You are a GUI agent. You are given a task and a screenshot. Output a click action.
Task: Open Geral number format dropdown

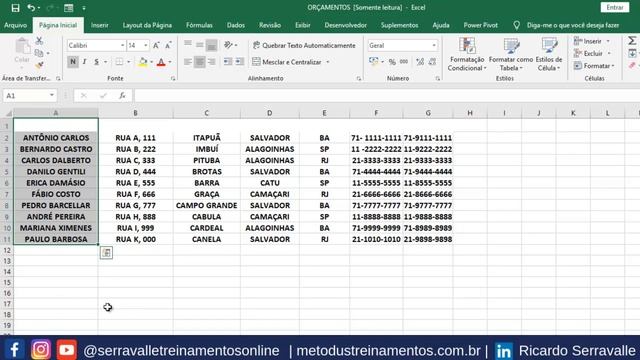434,45
